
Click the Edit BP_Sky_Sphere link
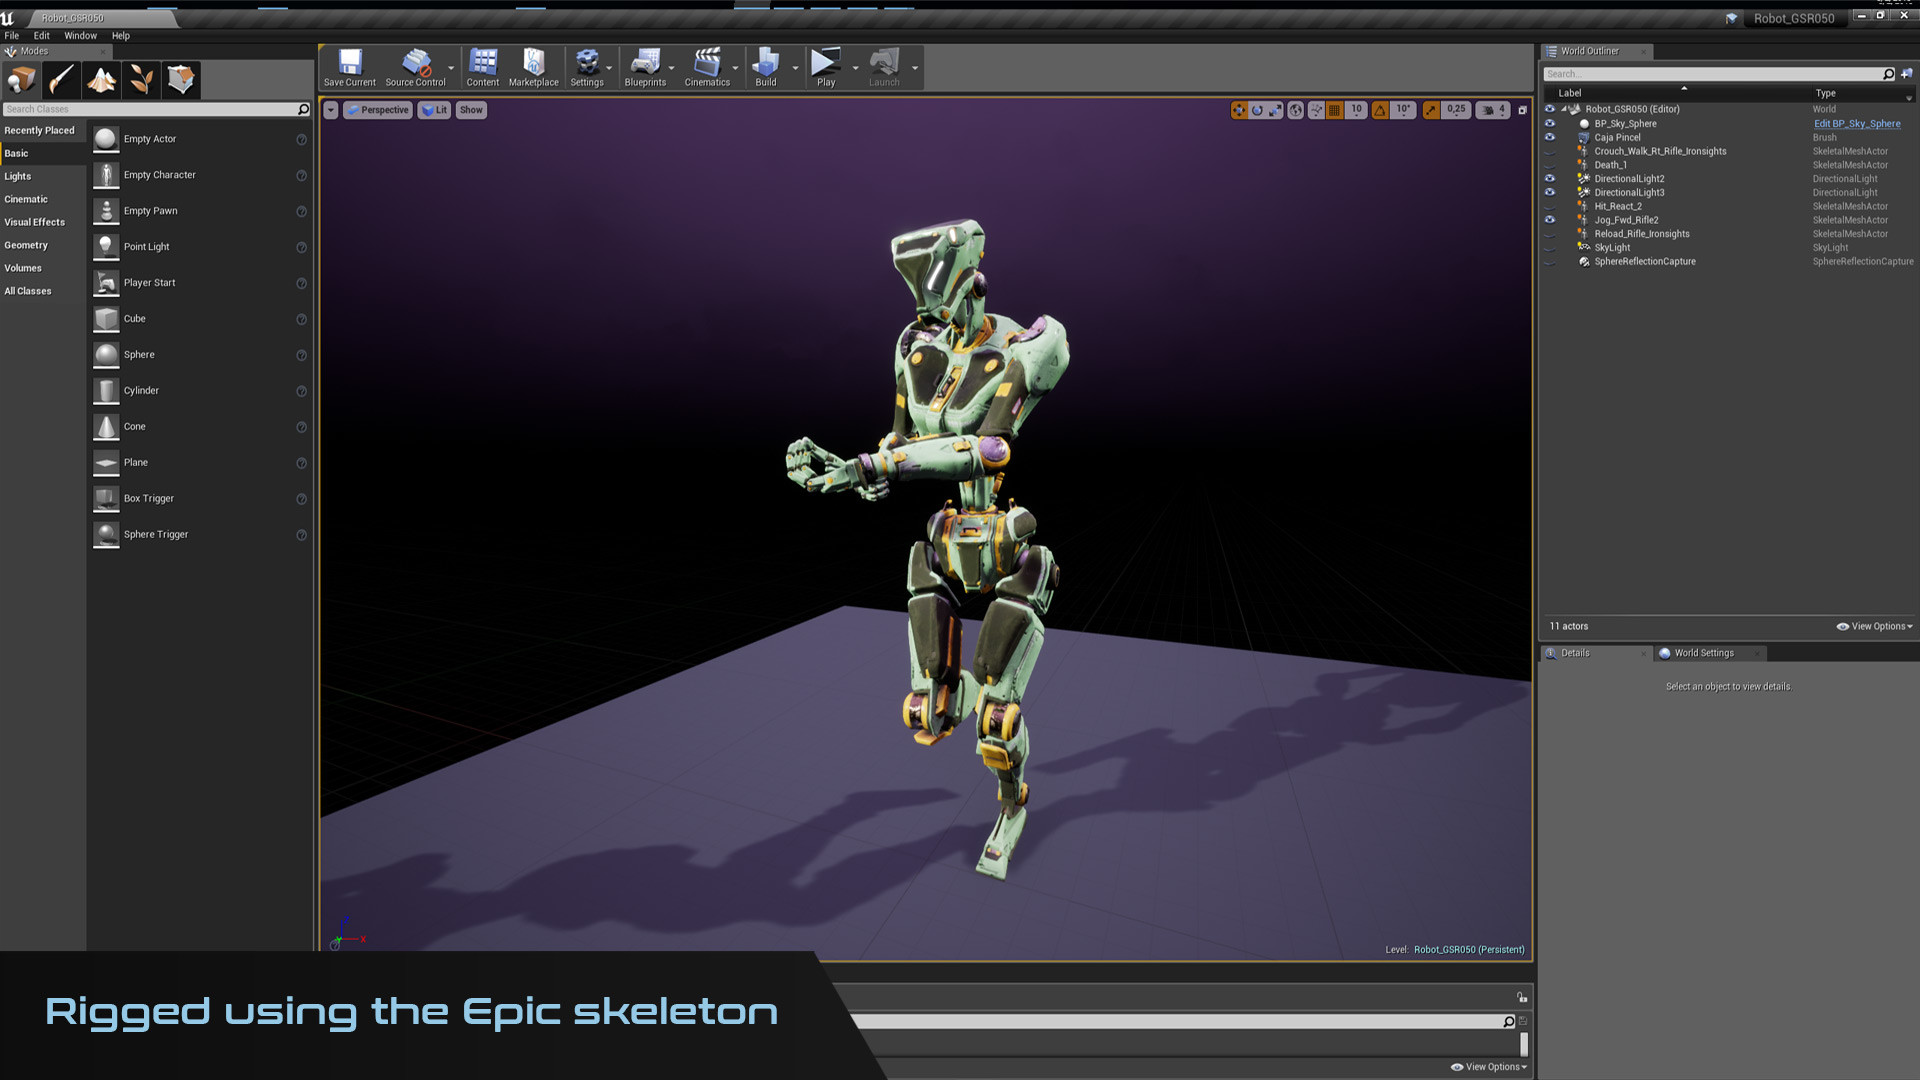click(1857, 123)
